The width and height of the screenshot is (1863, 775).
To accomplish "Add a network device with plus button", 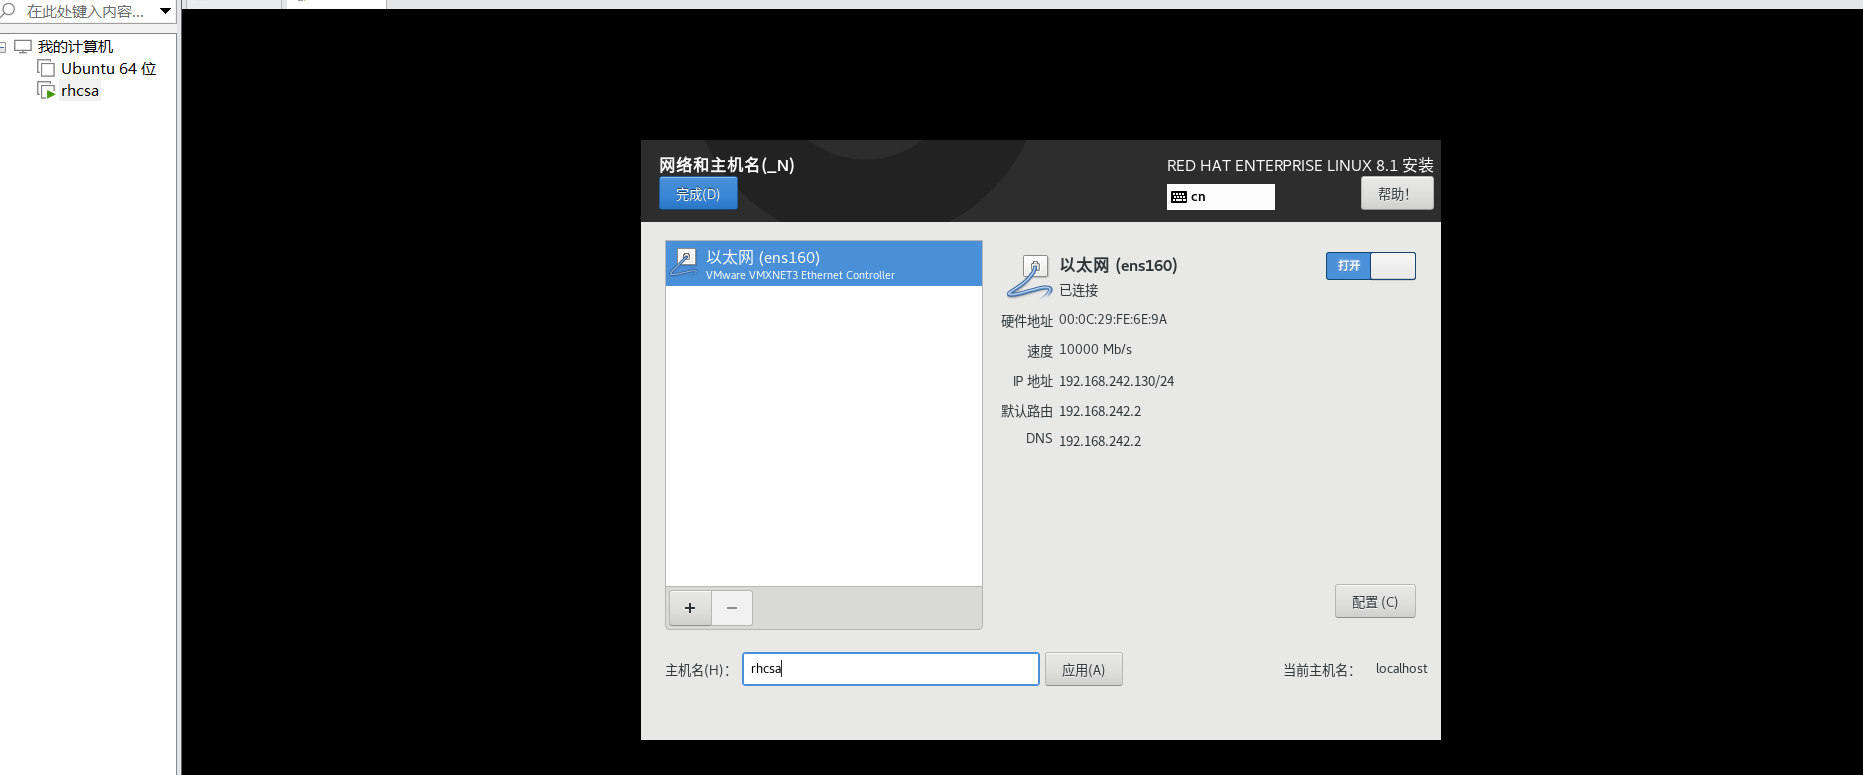I will [690, 608].
